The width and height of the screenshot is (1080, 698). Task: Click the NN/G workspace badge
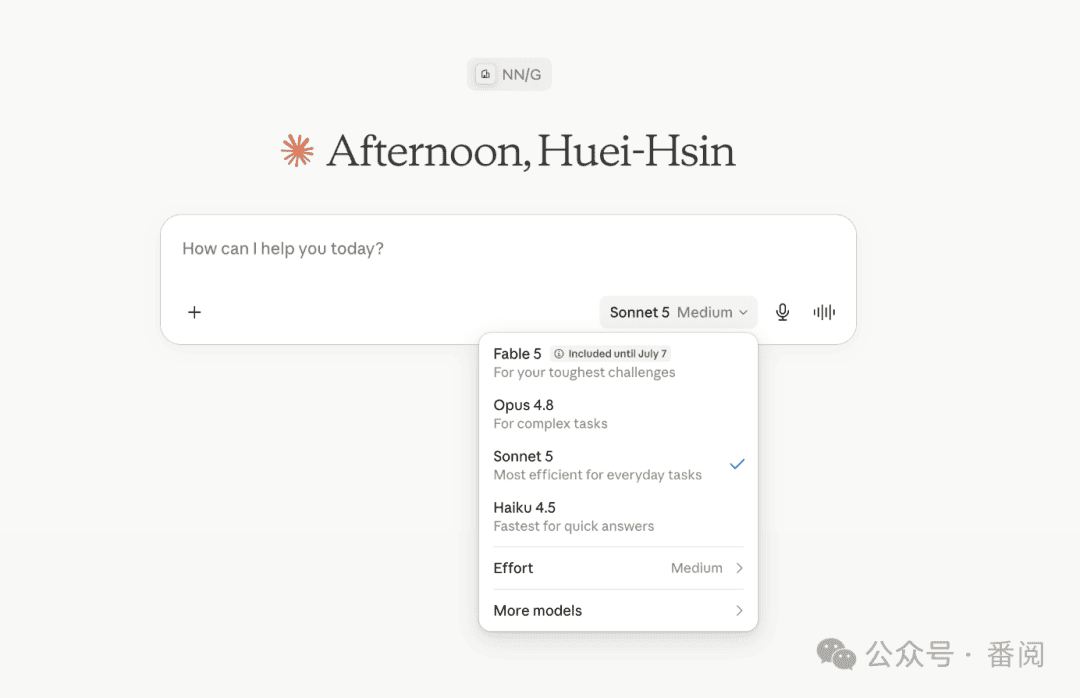pos(509,74)
